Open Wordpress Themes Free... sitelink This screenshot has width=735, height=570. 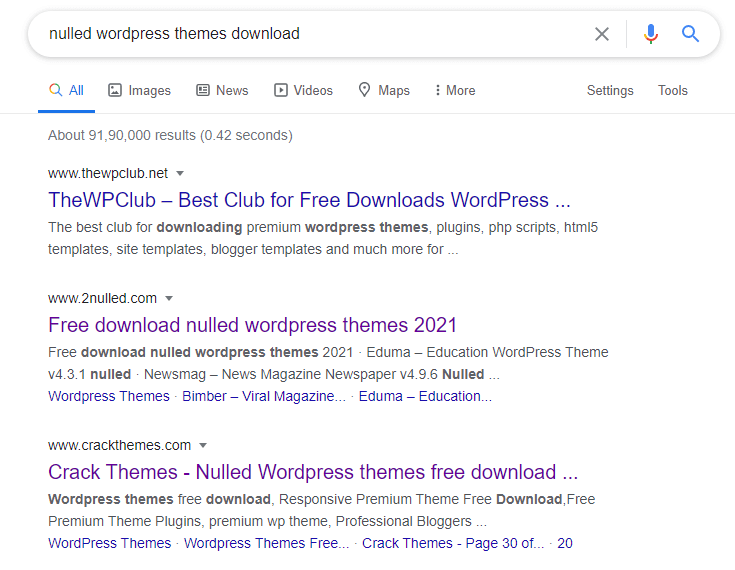(266, 543)
